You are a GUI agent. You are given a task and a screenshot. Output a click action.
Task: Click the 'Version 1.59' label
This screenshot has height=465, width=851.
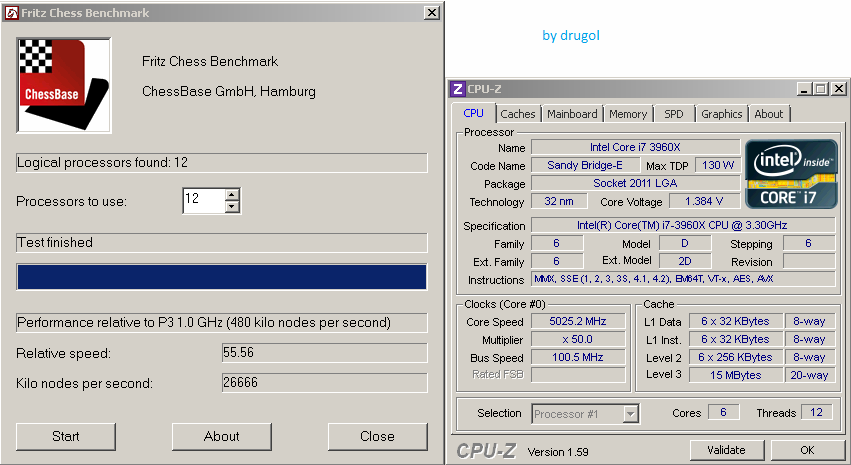558,452
